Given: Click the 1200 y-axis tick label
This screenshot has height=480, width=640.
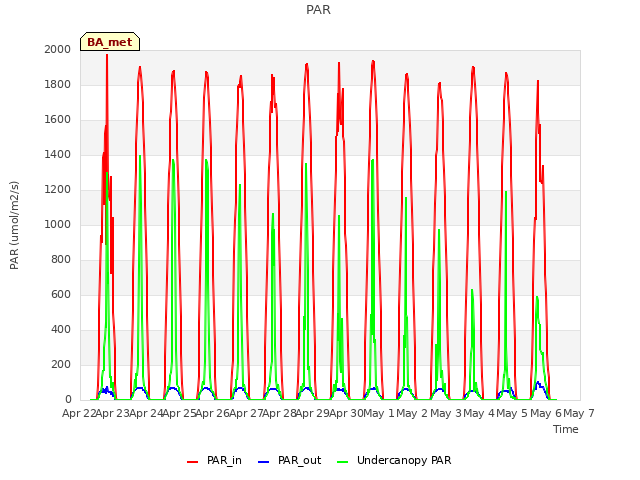Looking at the screenshot, I should [x=58, y=189].
